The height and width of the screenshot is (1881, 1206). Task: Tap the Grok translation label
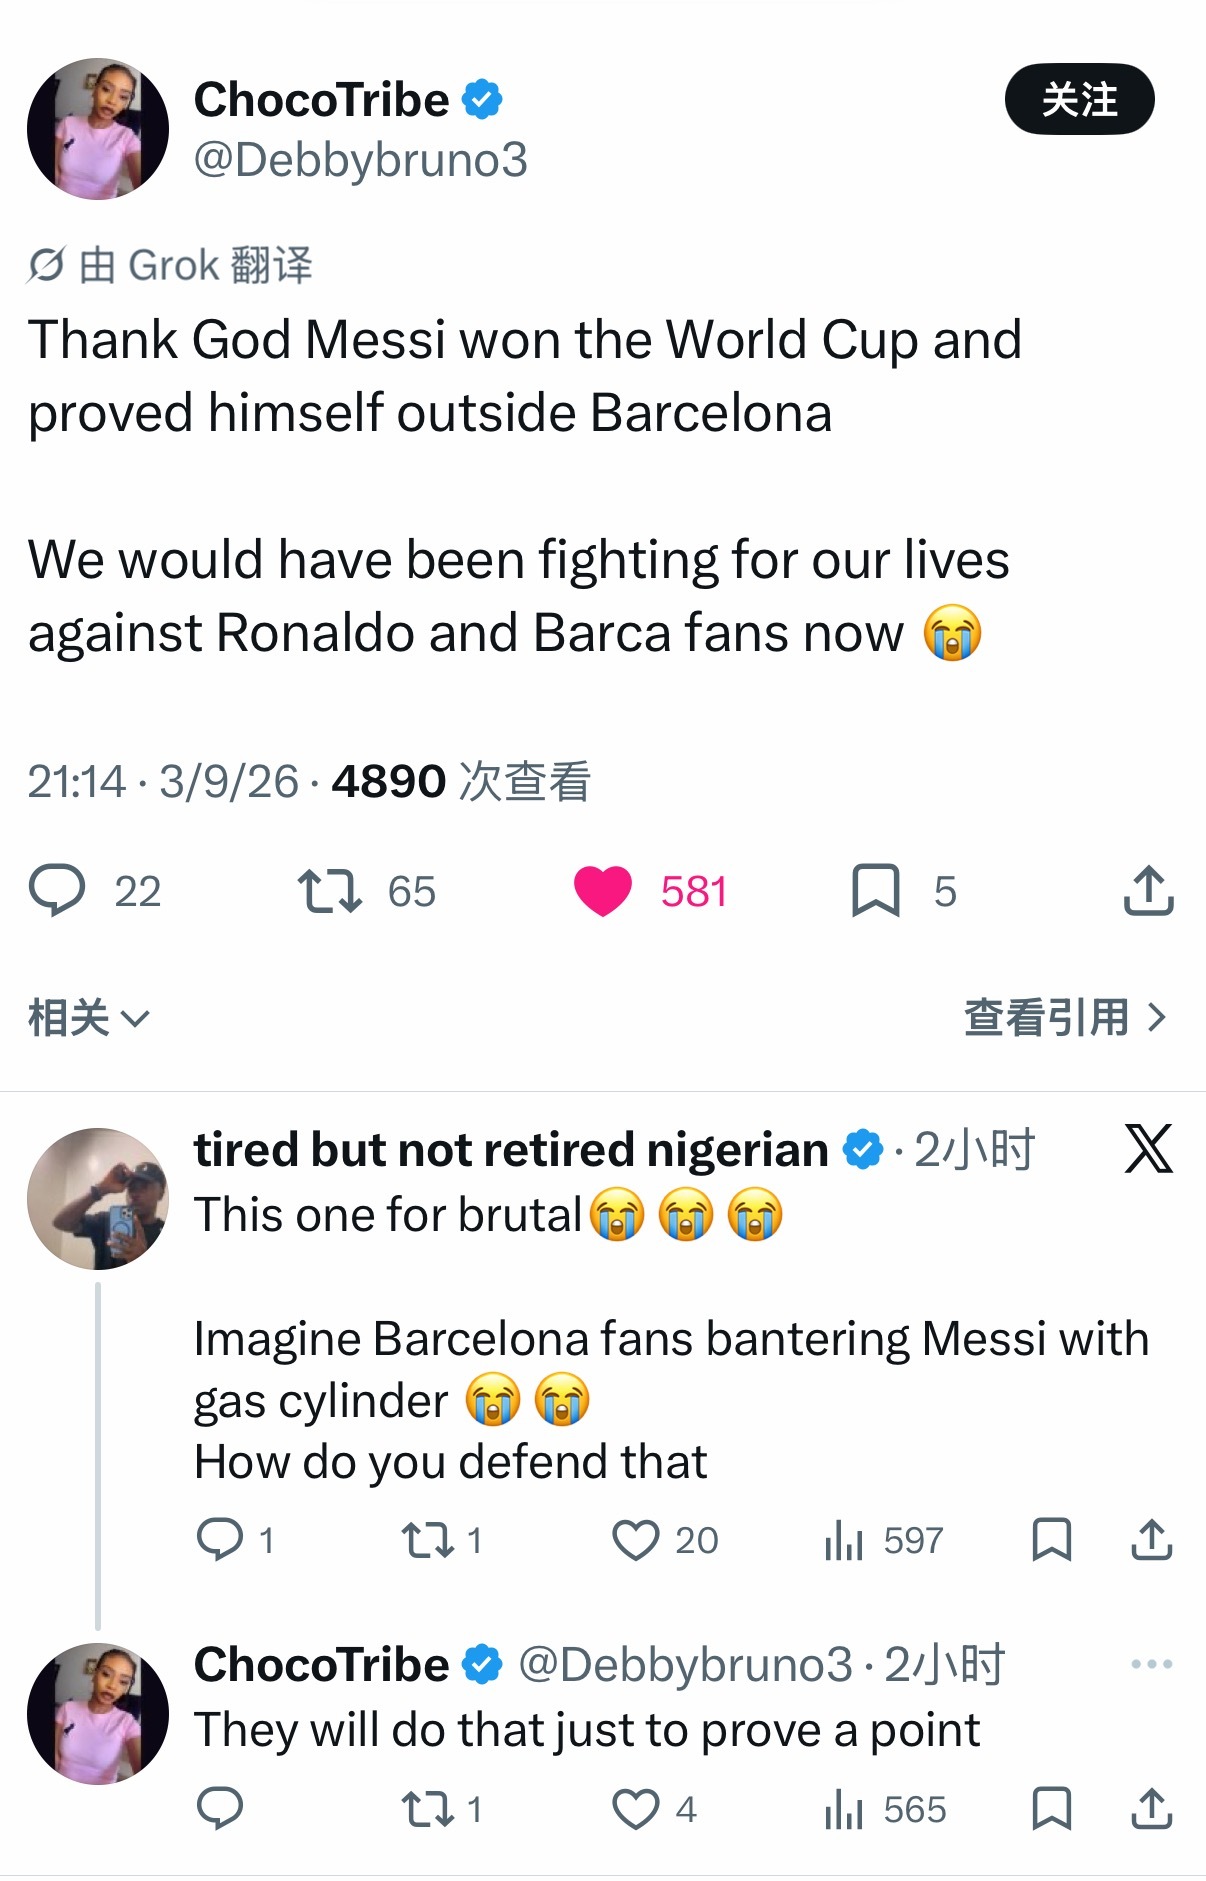point(170,265)
